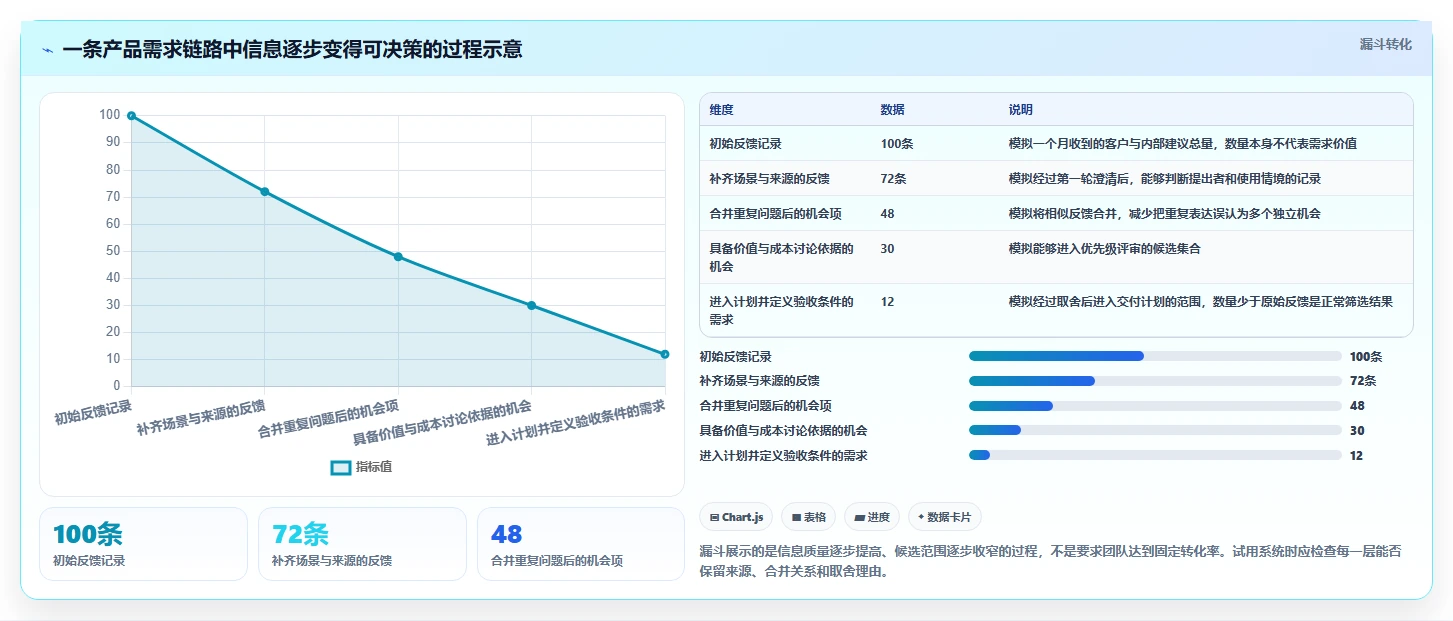Click the description 模拟能够进入优先级评审的候选集合
Screen dimensions: 1453x621
[x=1105, y=249]
